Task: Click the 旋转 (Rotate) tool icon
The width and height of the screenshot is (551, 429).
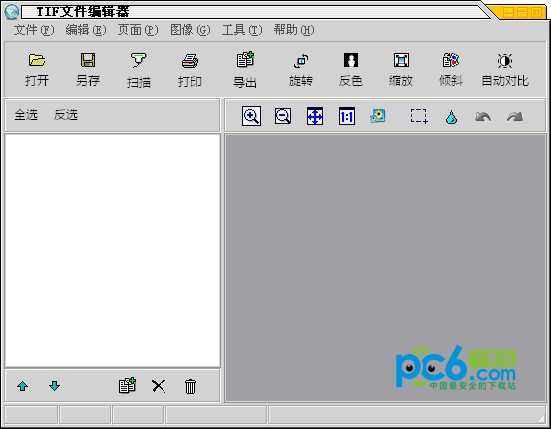Action: click(301, 61)
